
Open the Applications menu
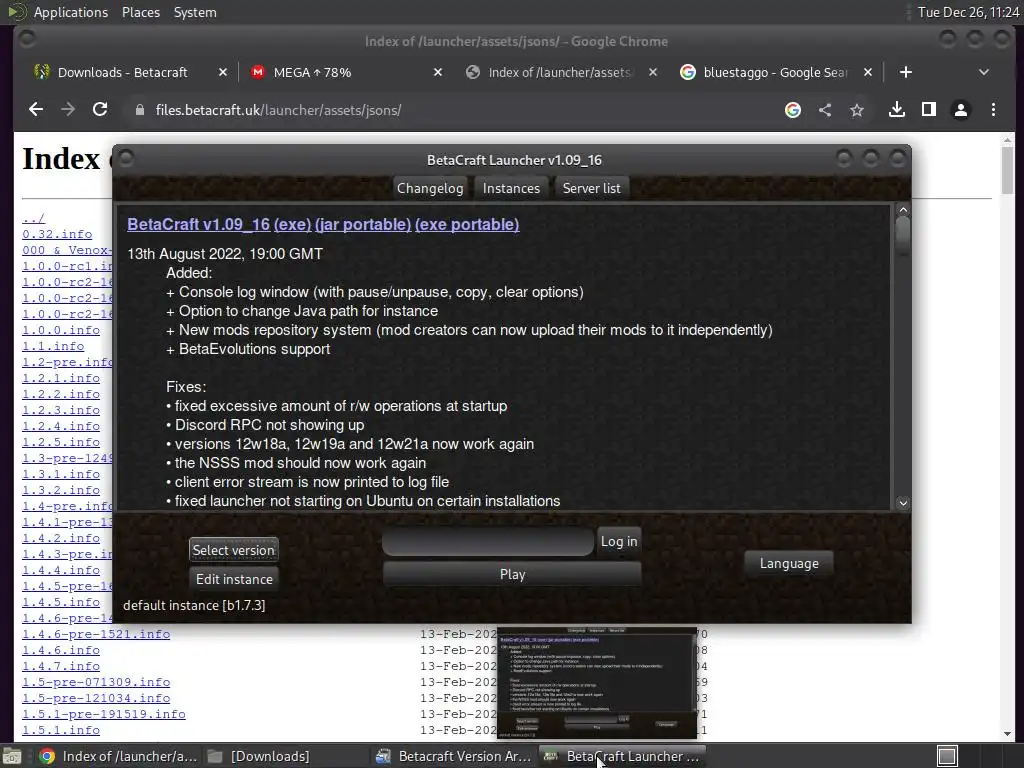71,12
